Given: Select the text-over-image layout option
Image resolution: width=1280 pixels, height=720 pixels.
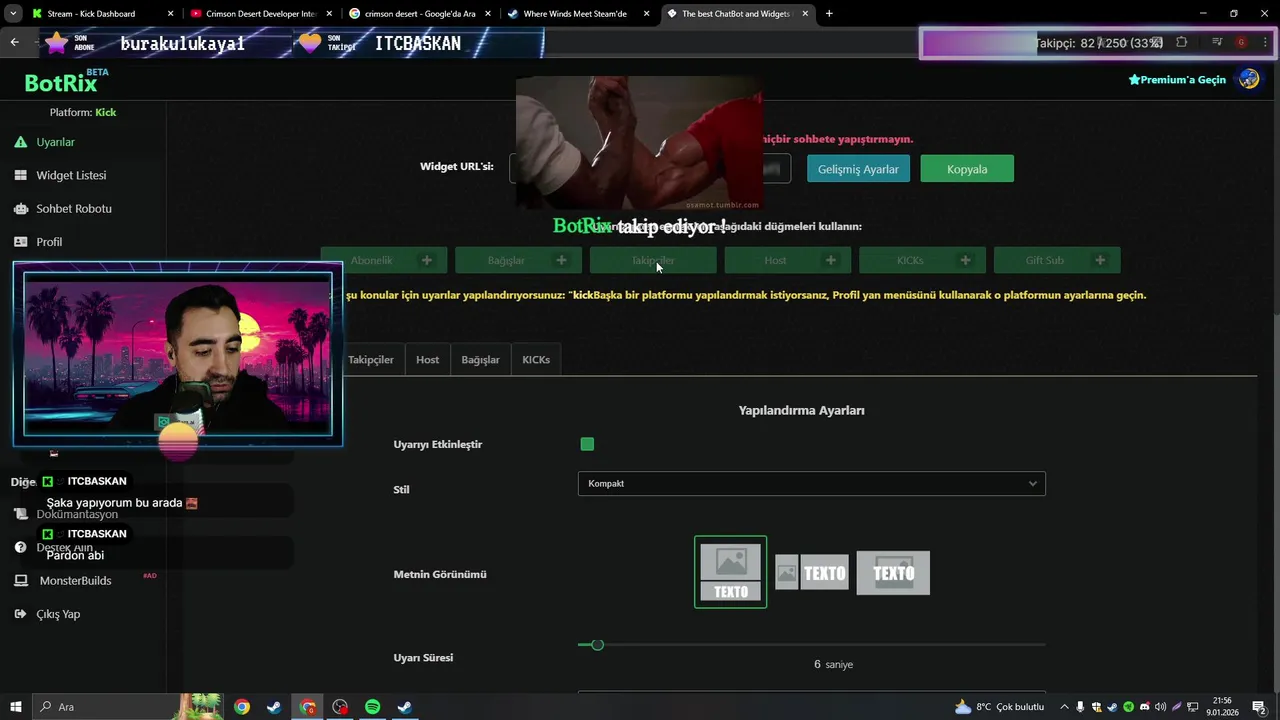Looking at the screenshot, I should 893,573.
